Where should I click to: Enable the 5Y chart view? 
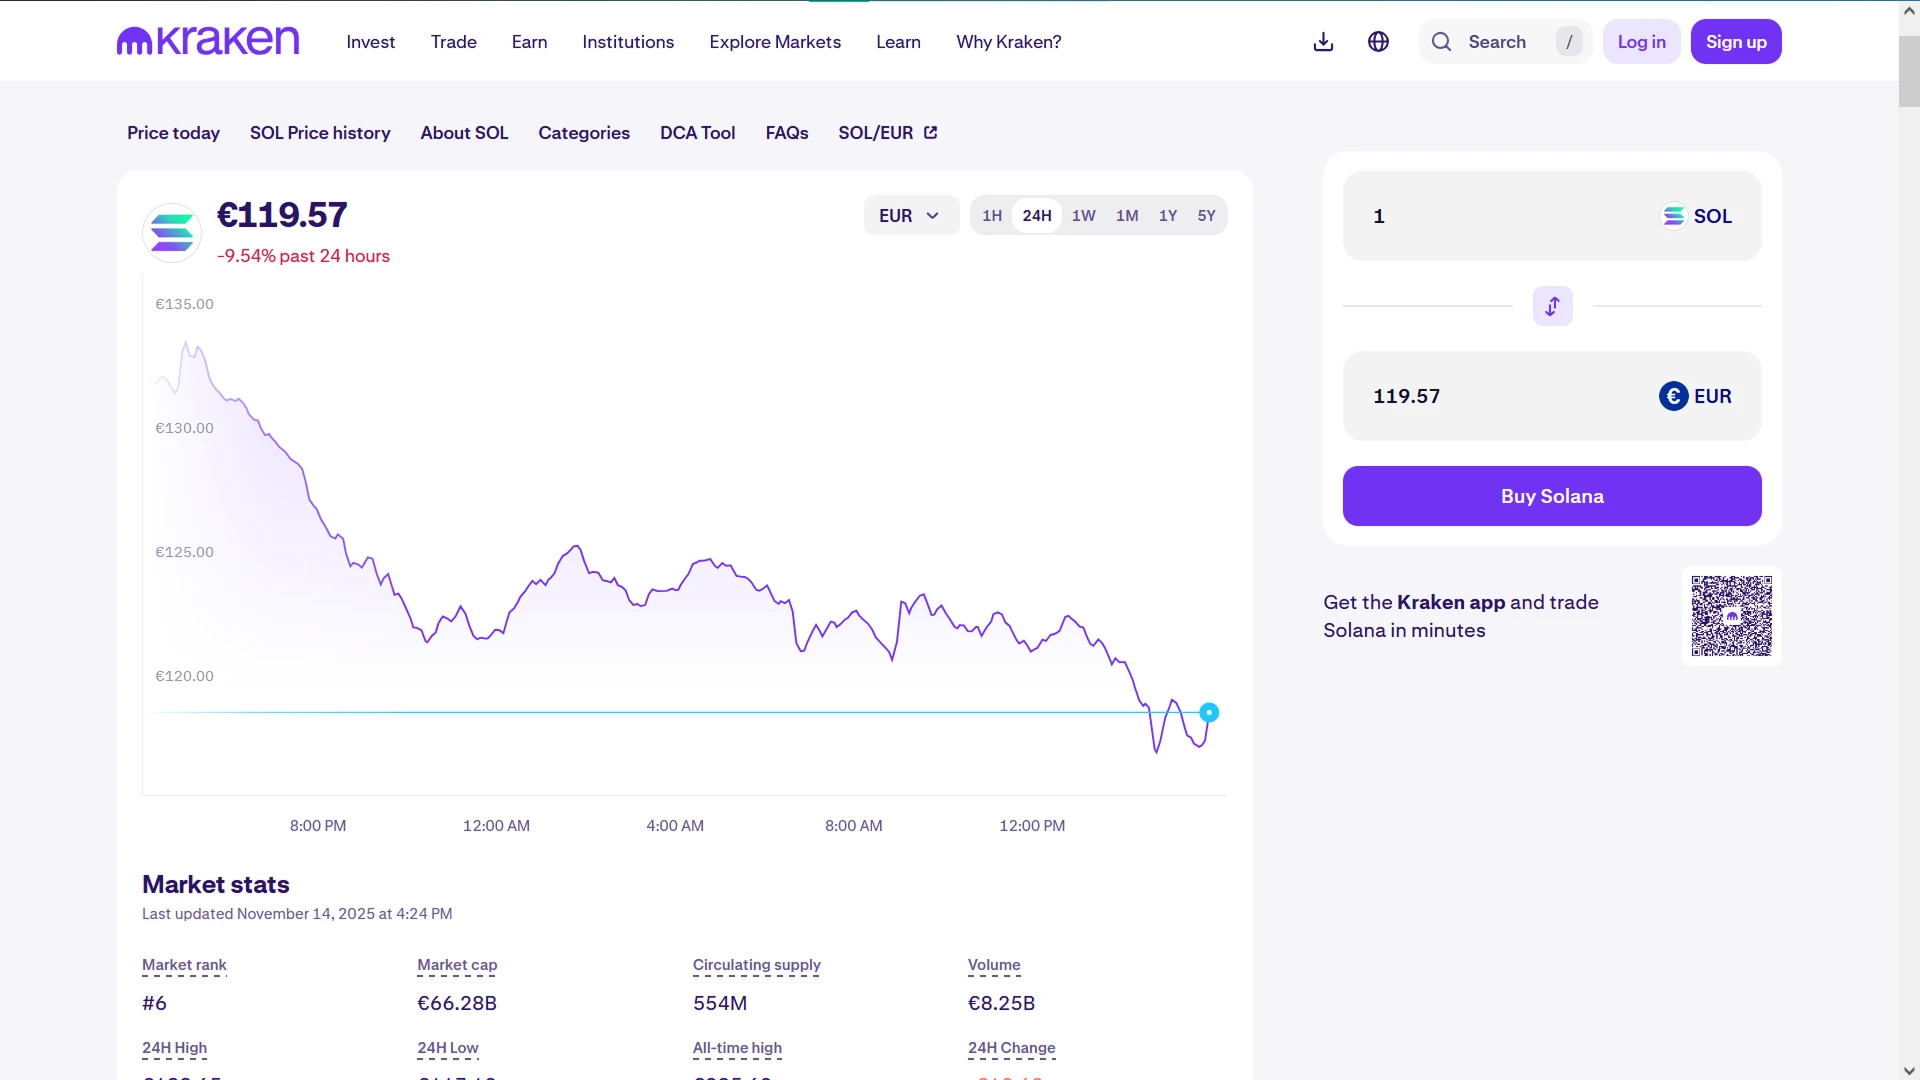pos(1206,215)
